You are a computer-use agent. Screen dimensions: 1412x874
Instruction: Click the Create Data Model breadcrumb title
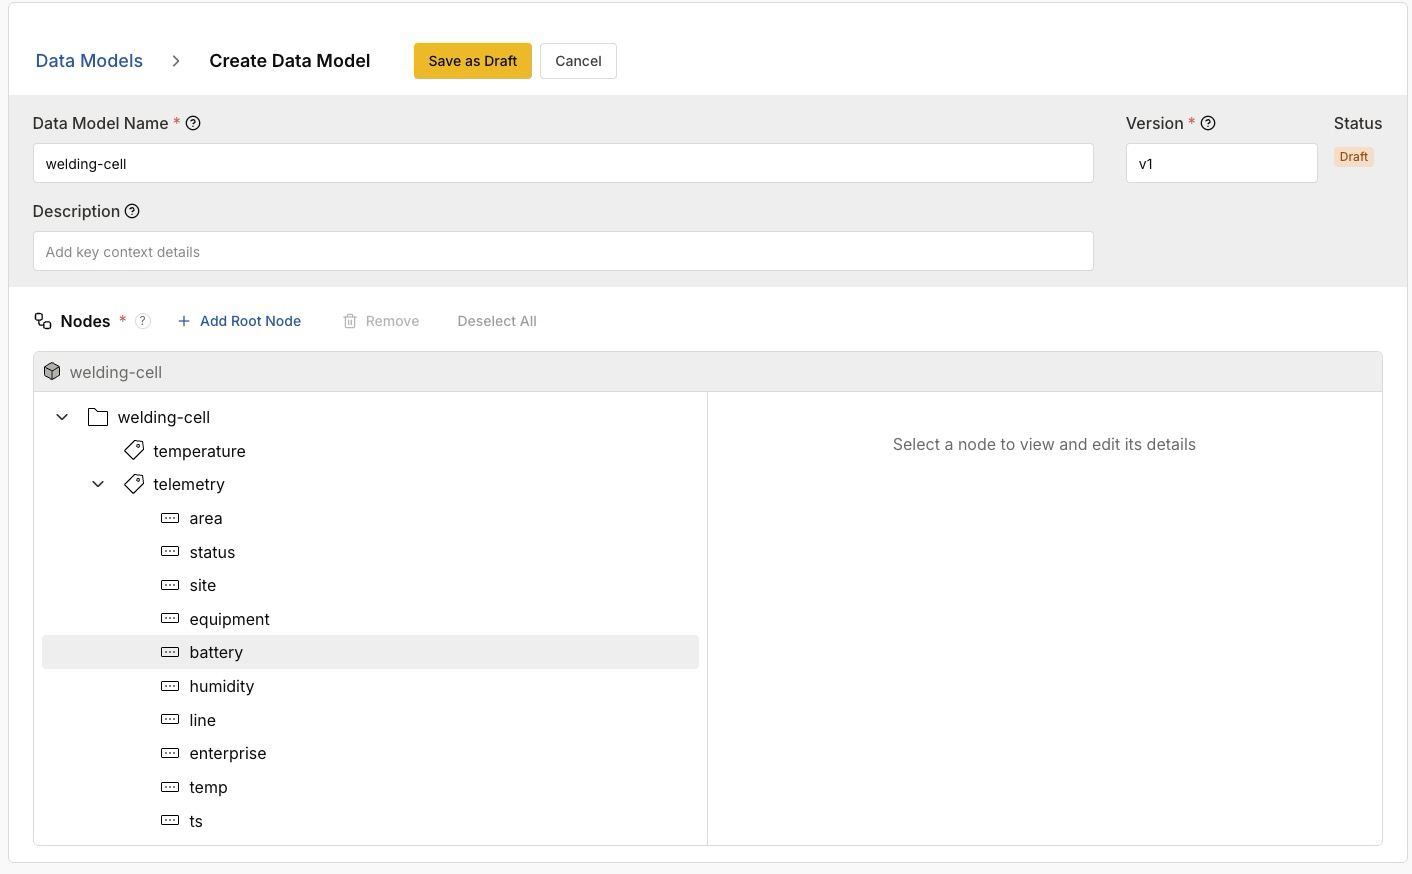point(290,61)
